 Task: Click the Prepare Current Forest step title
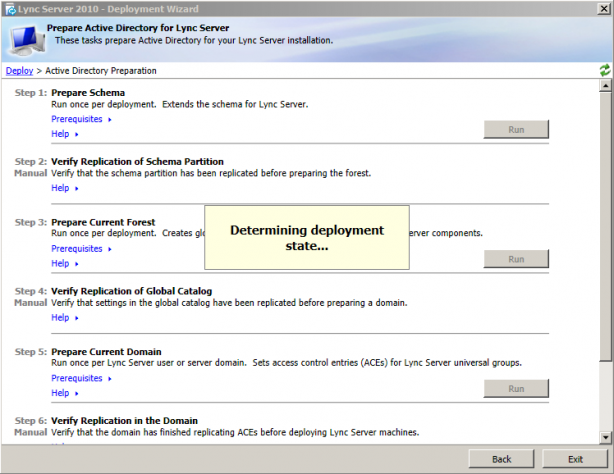coord(103,223)
